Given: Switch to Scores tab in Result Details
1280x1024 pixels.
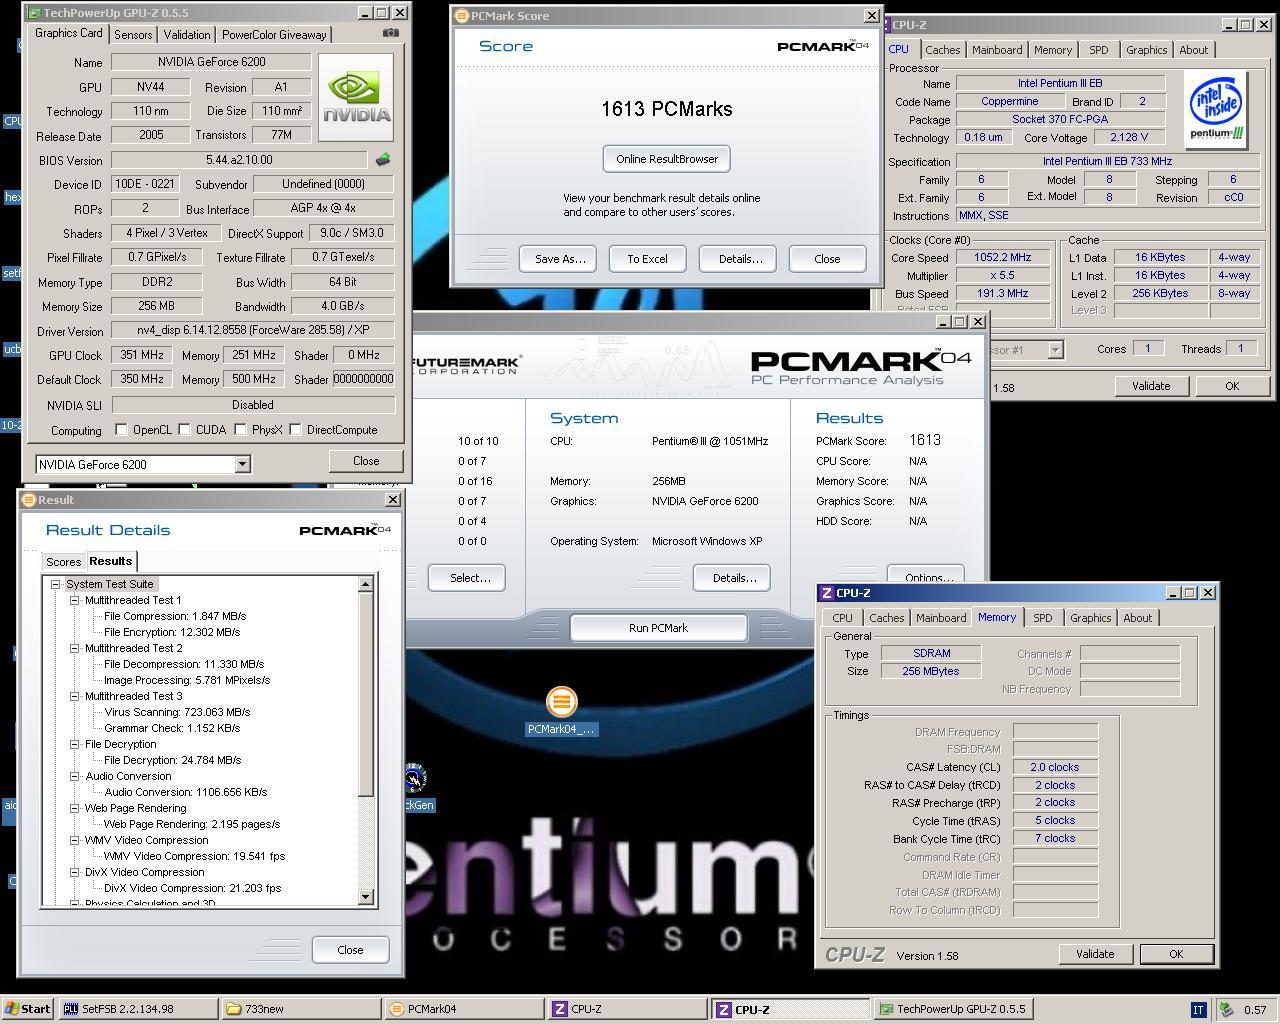Looking at the screenshot, I should pos(63,562).
